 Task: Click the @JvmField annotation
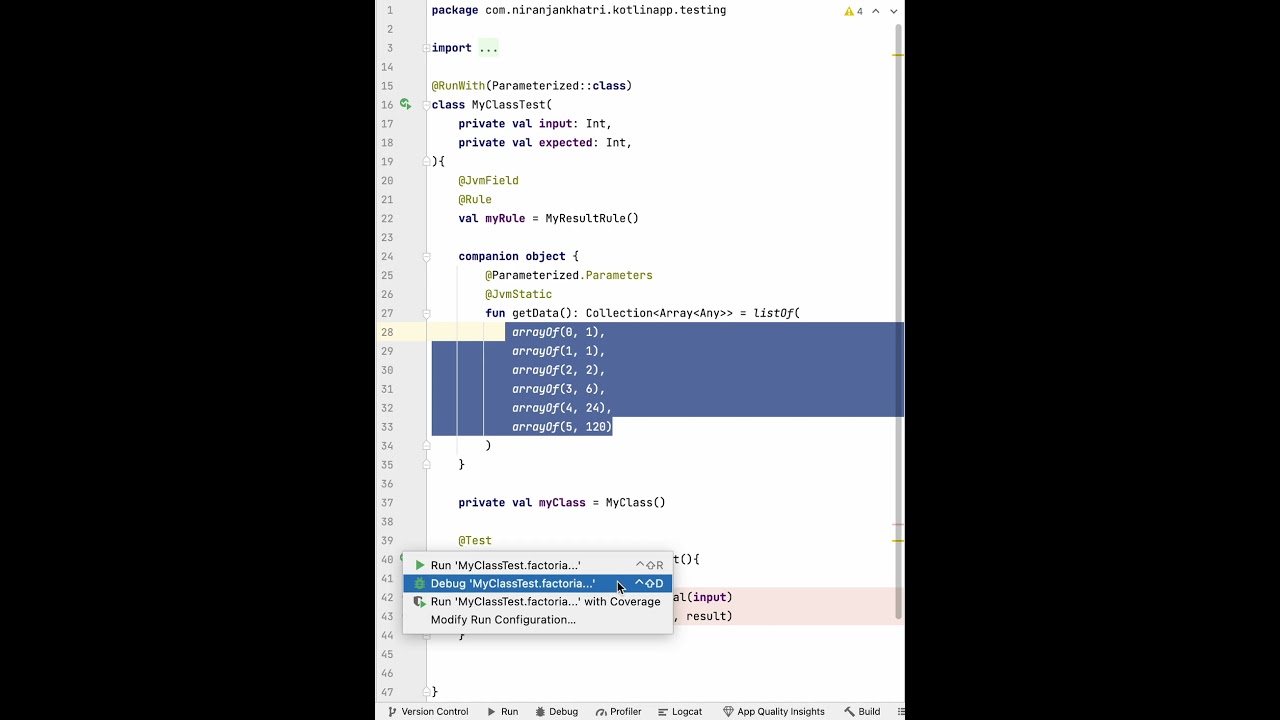click(x=488, y=181)
